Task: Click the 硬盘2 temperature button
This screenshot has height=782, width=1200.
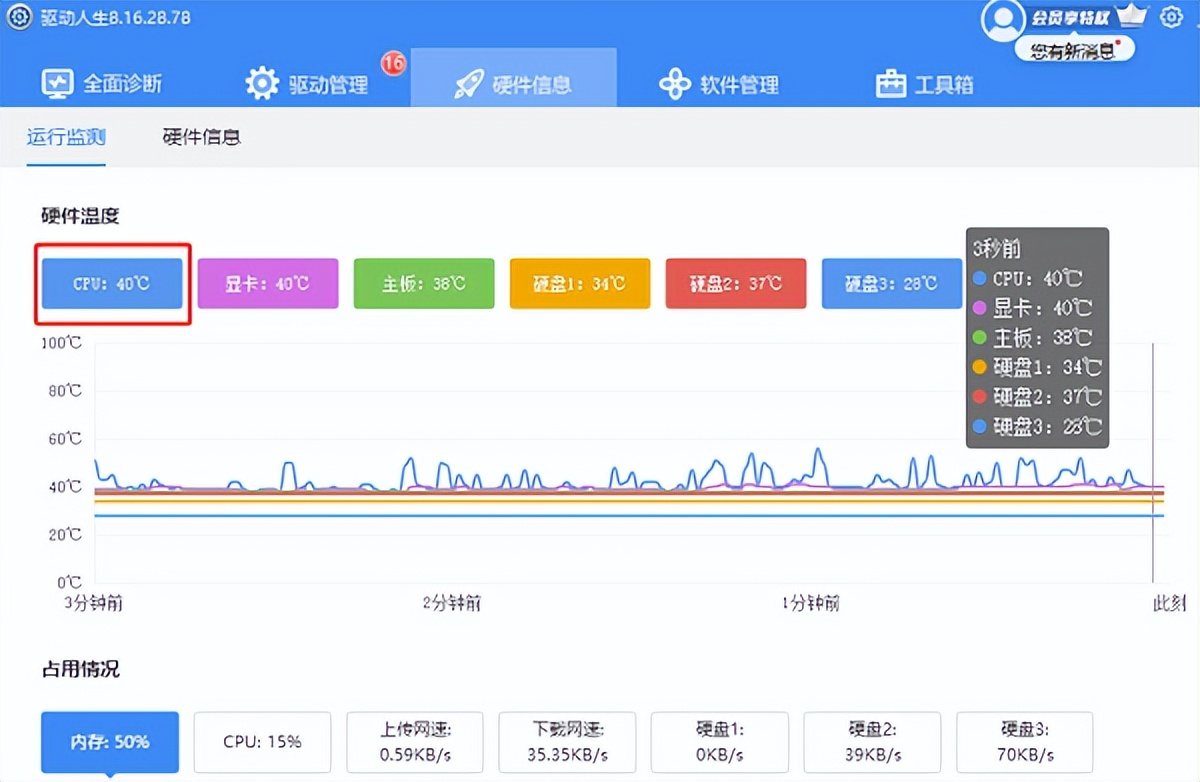Action: tap(736, 283)
